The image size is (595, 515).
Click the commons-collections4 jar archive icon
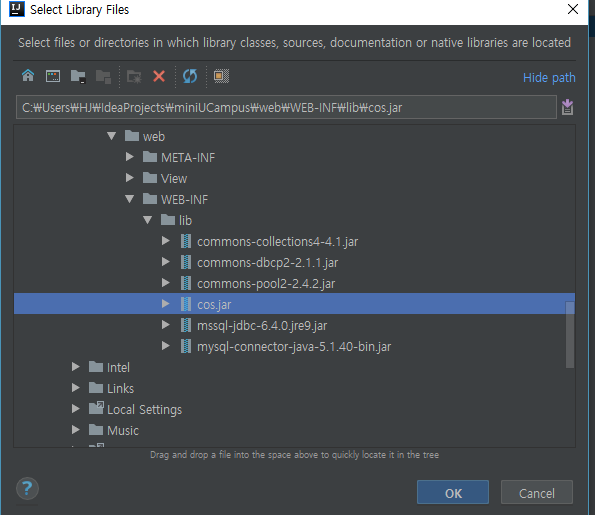tap(186, 241)
